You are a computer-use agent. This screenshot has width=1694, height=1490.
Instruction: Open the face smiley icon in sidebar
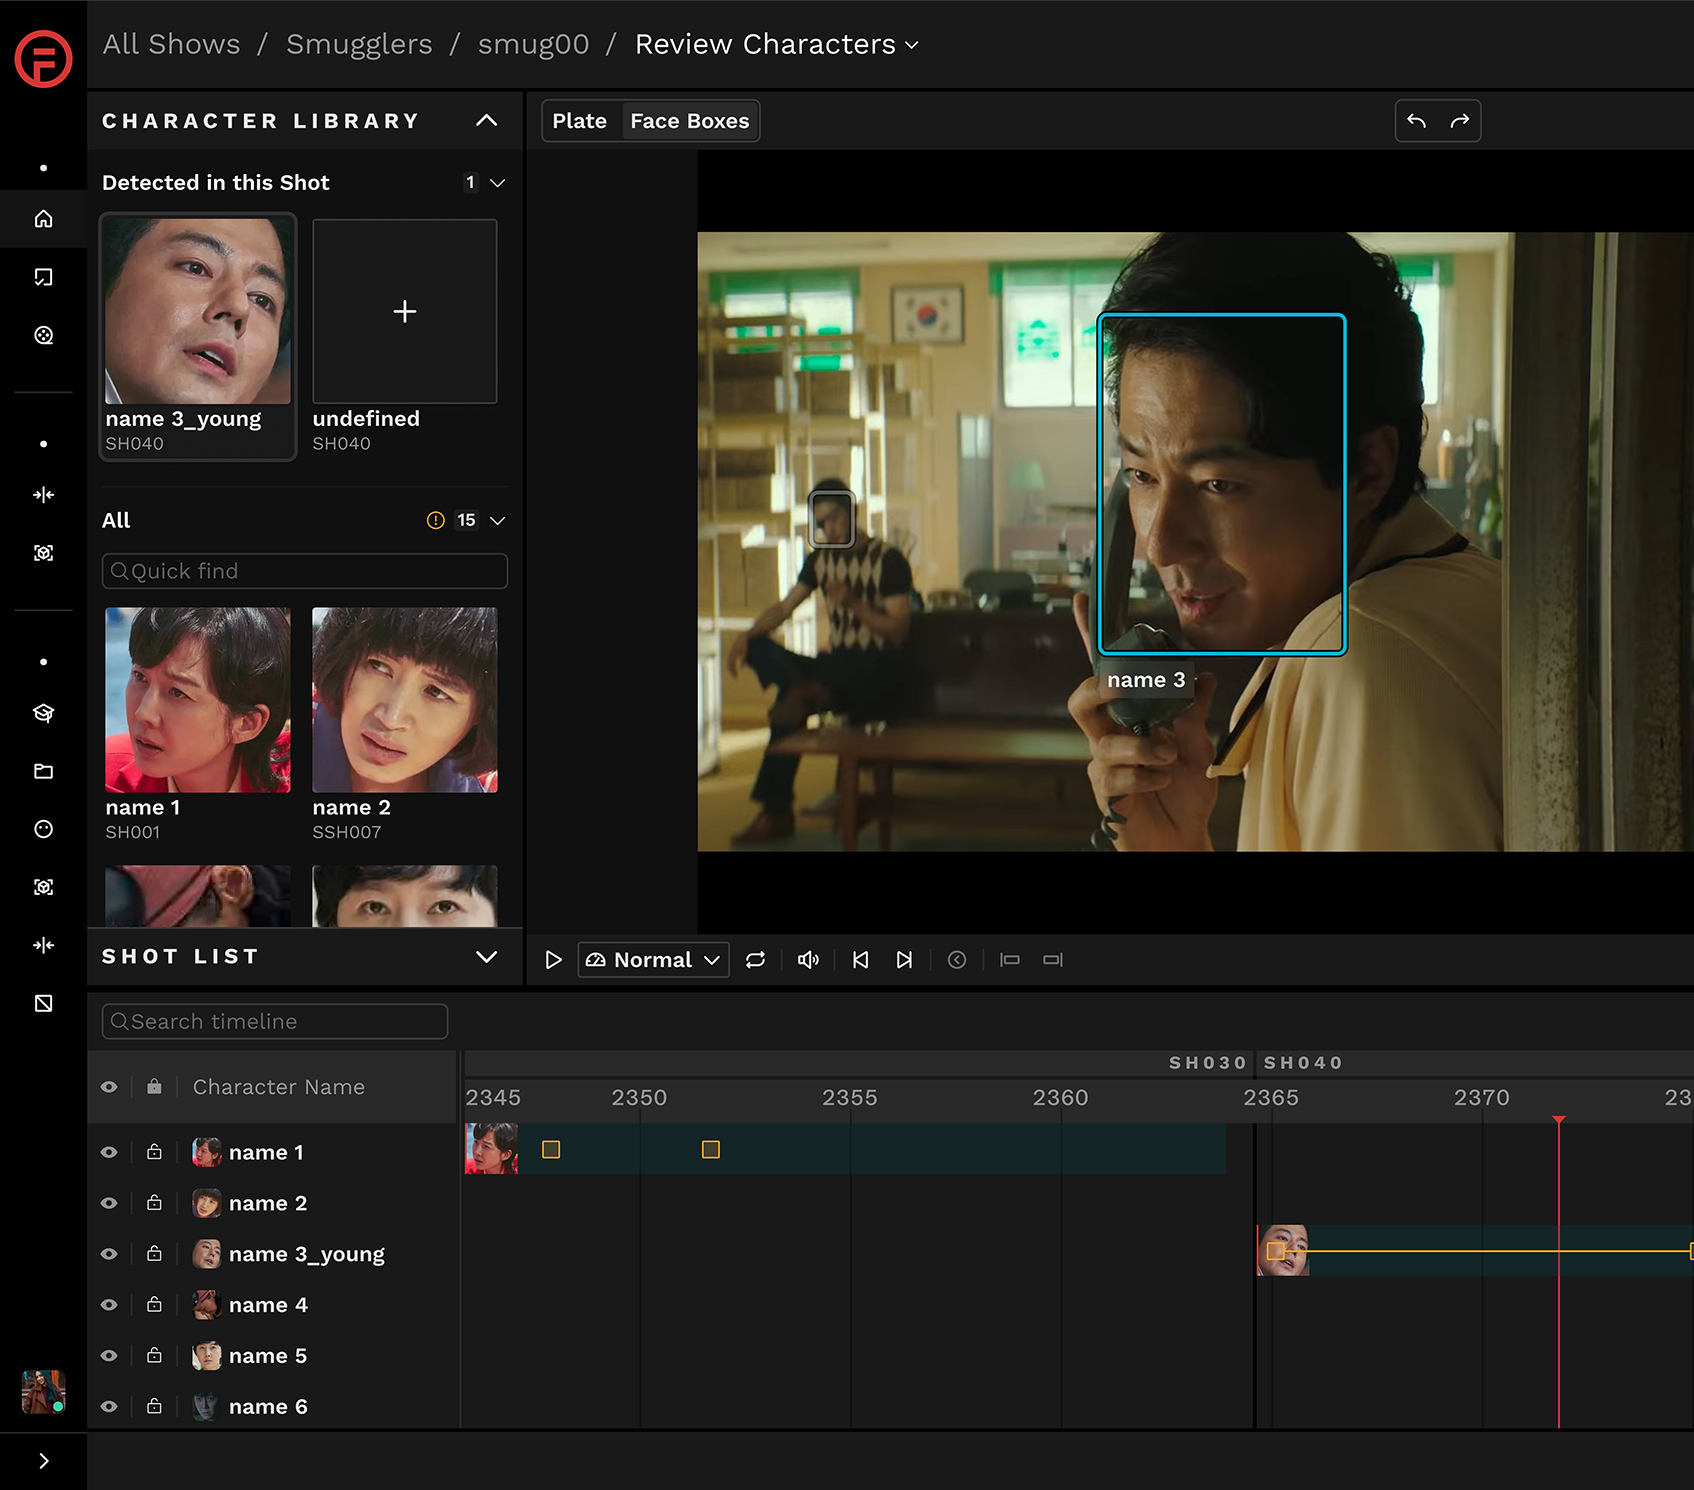[43, 828]
